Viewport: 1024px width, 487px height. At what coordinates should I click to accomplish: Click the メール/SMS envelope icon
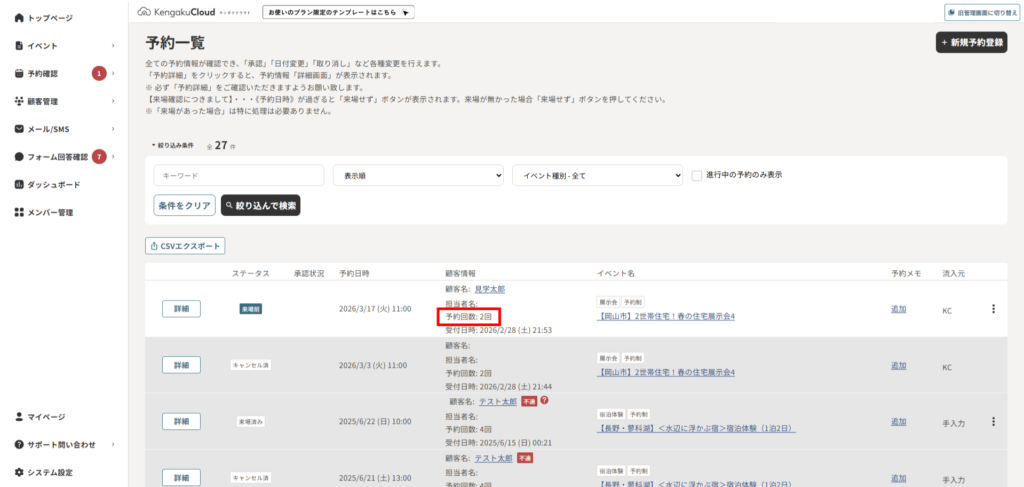(19, 129)
